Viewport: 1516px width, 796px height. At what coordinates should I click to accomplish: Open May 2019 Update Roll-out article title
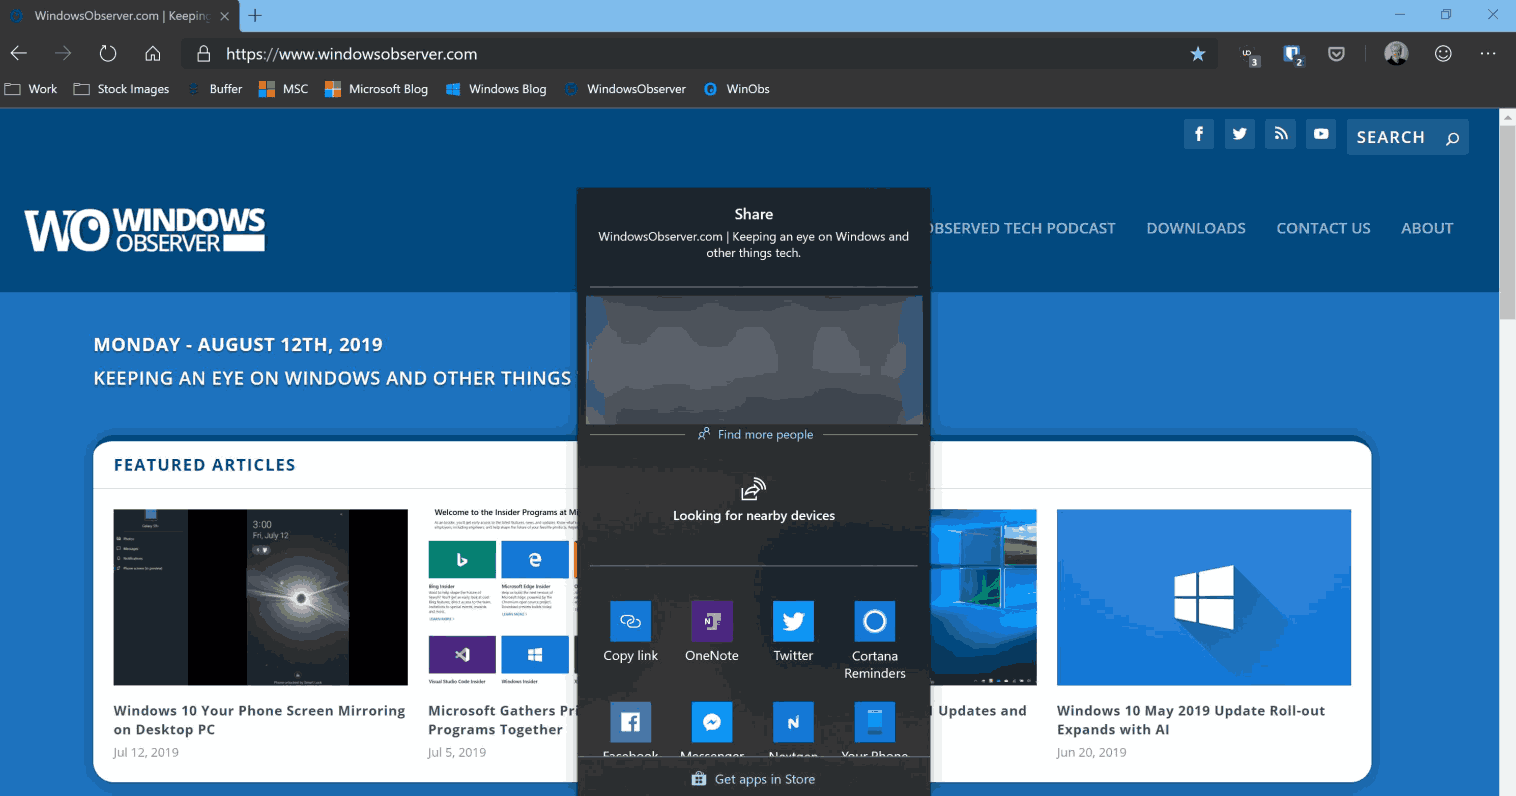[x=1191, y=720]
